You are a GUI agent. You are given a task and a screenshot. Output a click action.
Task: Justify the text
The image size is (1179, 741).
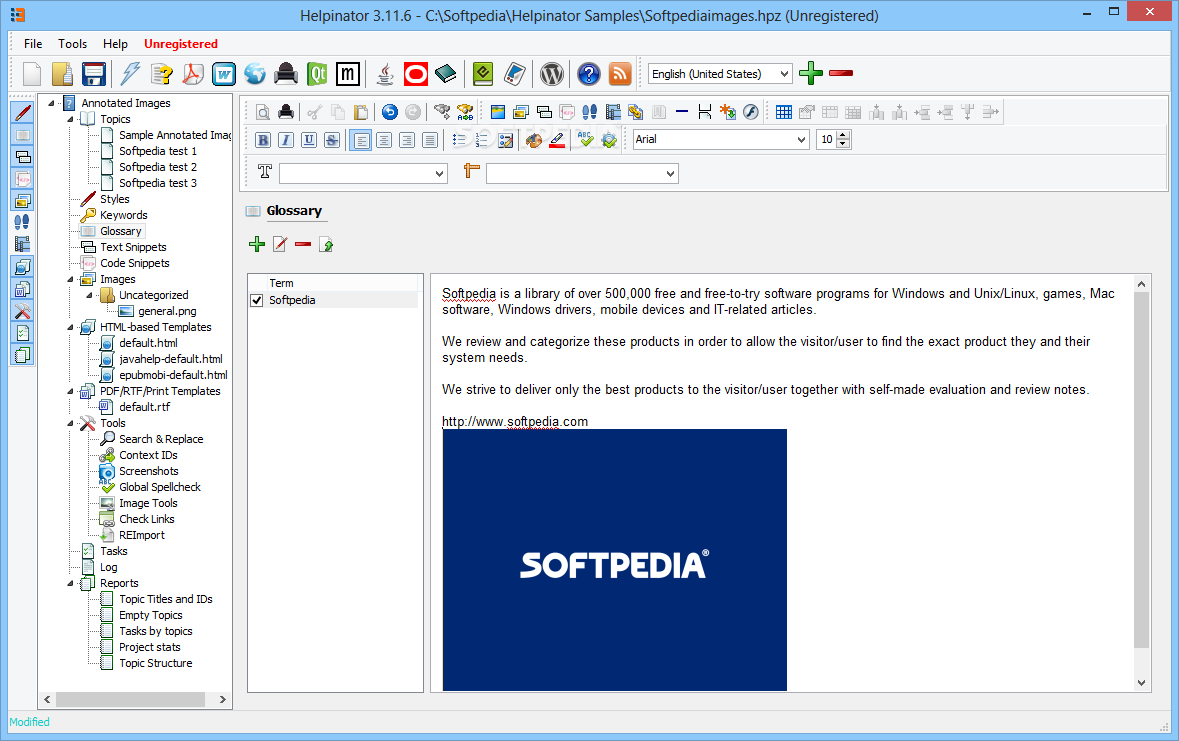(430, 140)
